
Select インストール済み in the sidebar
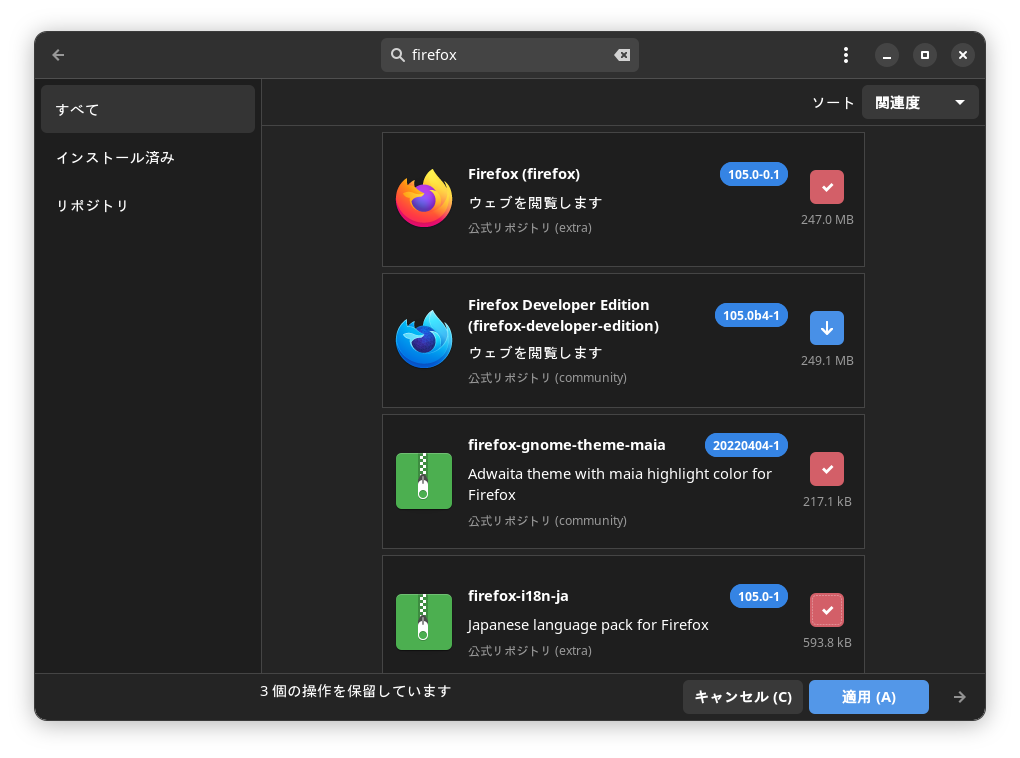point(148,157)
